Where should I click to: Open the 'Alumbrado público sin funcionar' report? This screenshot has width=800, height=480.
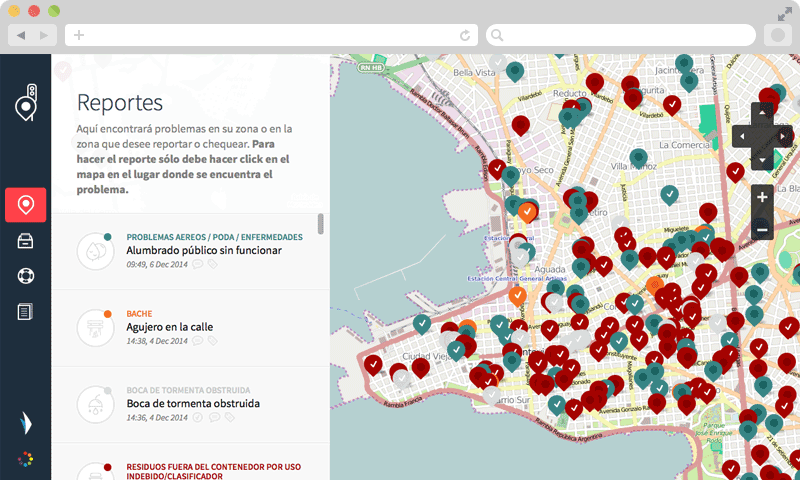[x=204, y=250]
